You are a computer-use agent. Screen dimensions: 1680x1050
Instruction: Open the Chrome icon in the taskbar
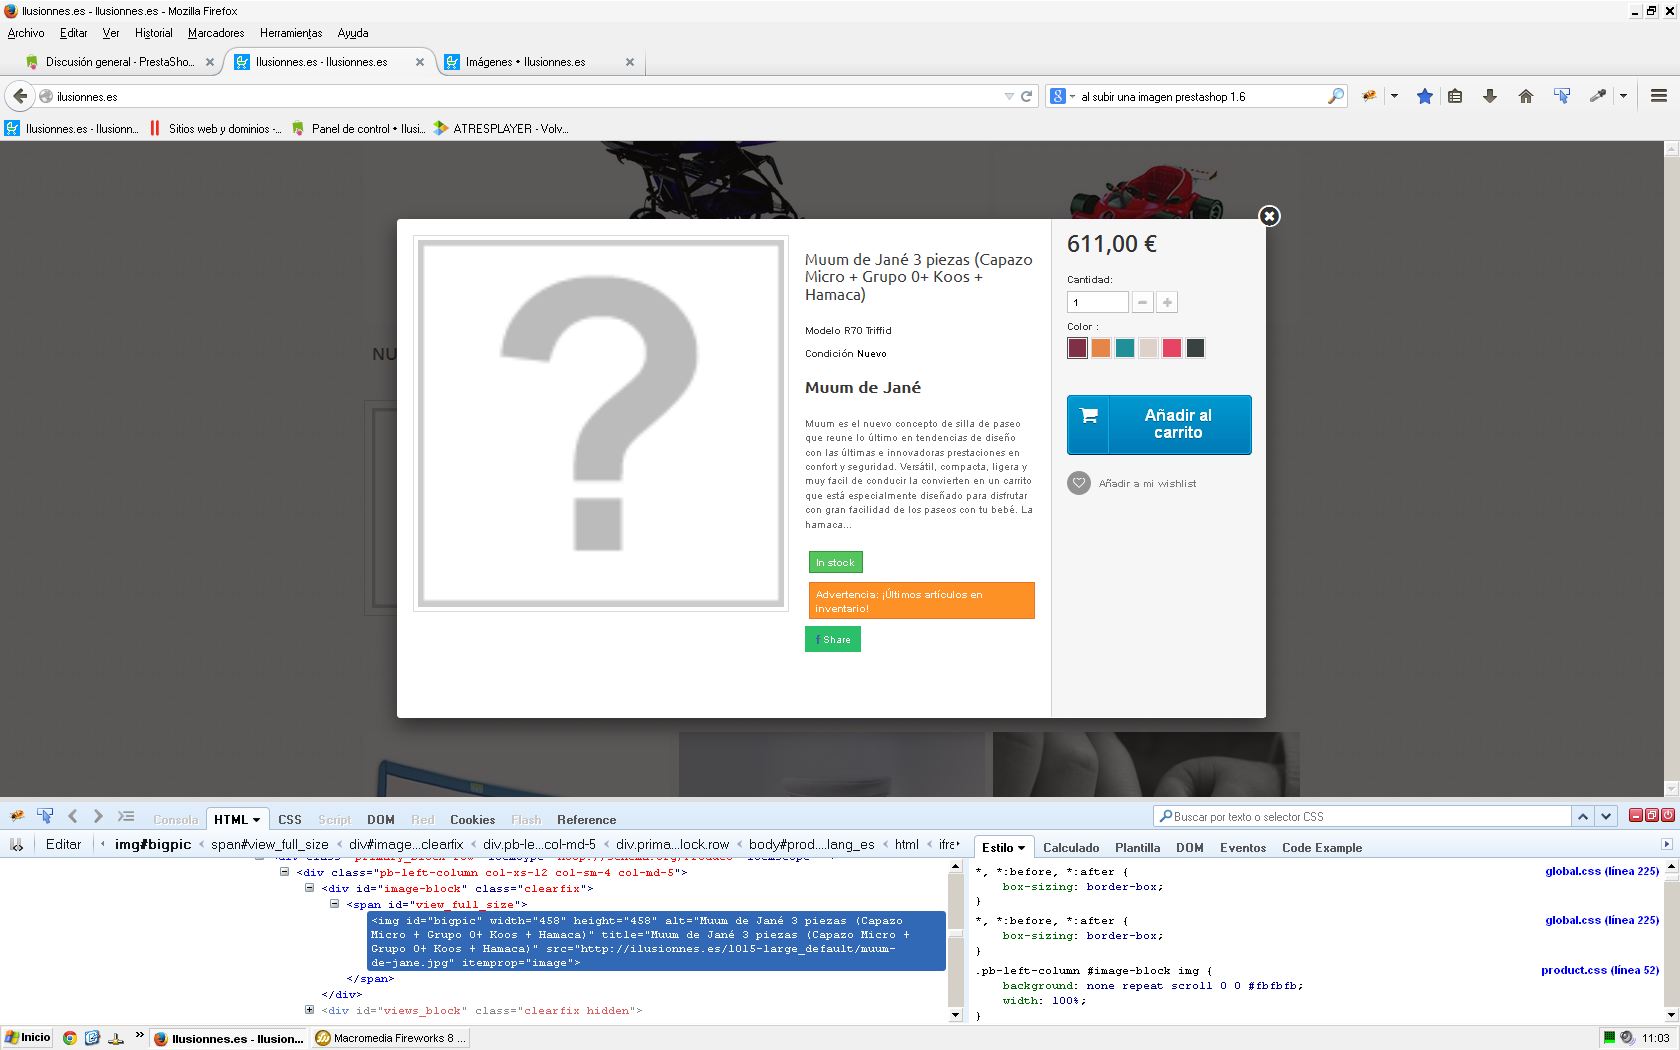(x=69, y=1038)
